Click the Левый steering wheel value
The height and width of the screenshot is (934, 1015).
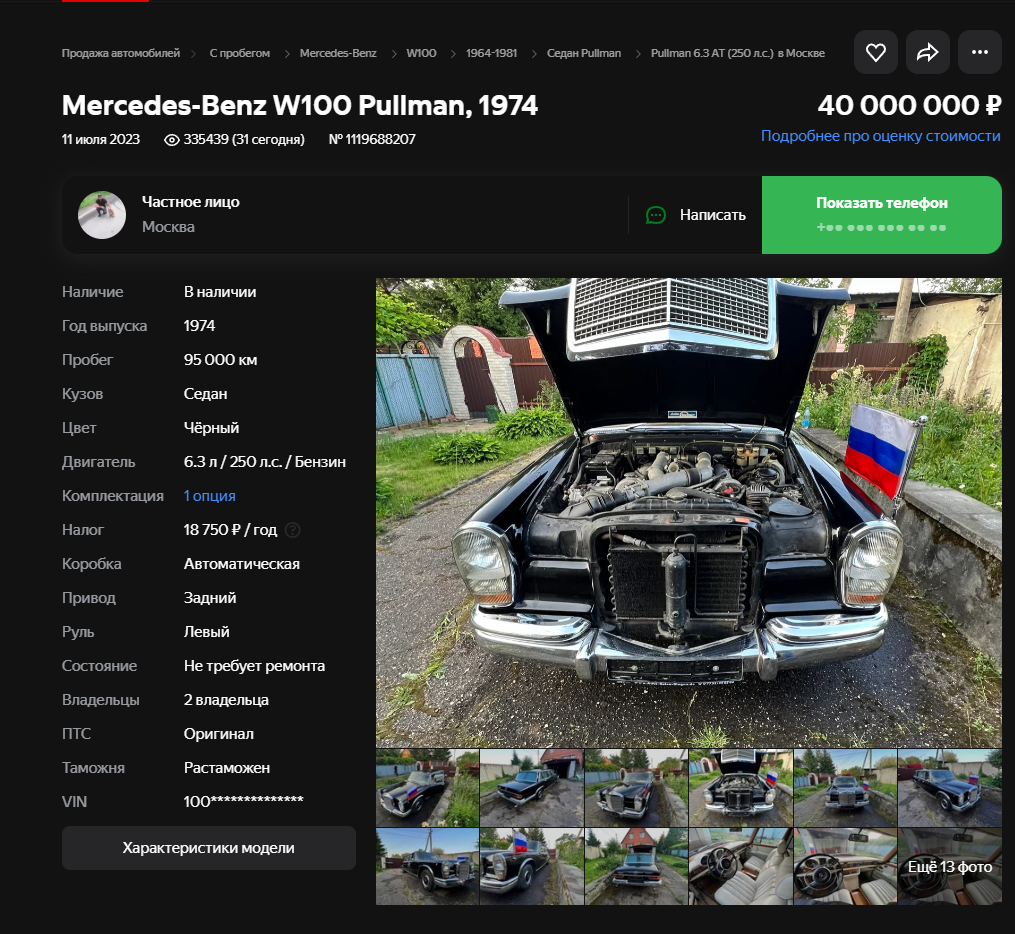tap(206, 632)
